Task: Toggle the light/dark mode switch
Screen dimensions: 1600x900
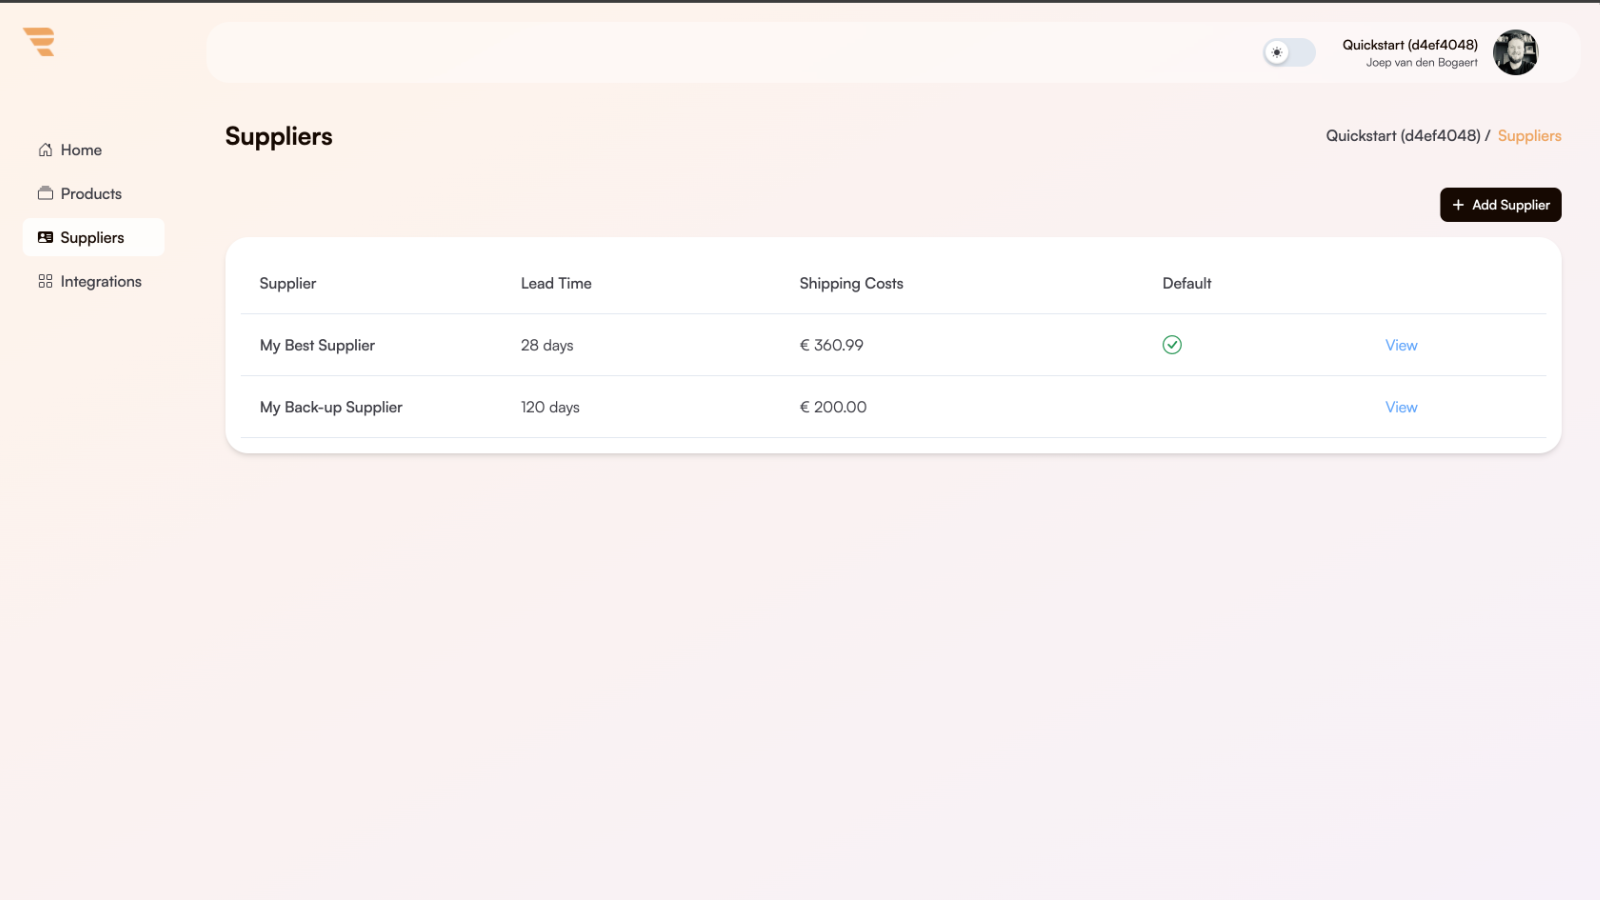Action: click(x=1288, y=53)
